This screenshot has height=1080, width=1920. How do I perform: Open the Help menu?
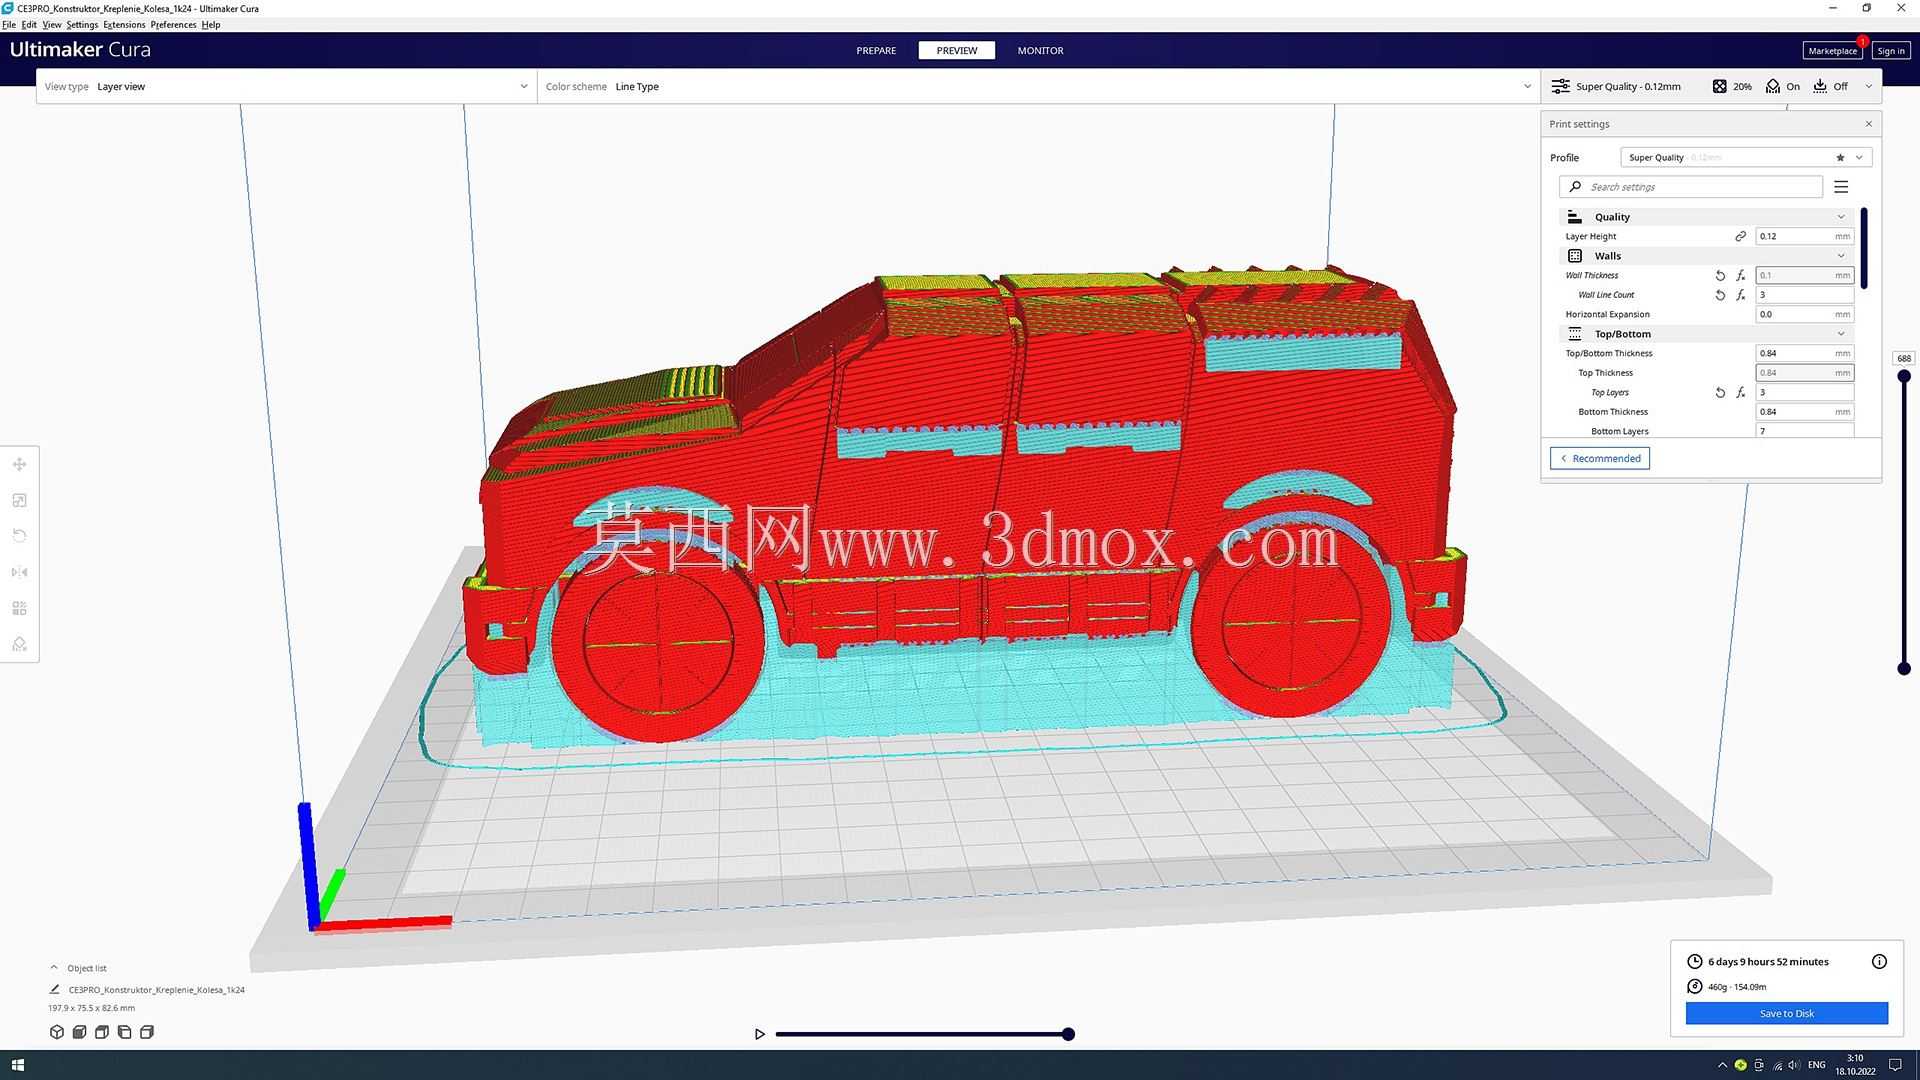(x=211, y=24)
